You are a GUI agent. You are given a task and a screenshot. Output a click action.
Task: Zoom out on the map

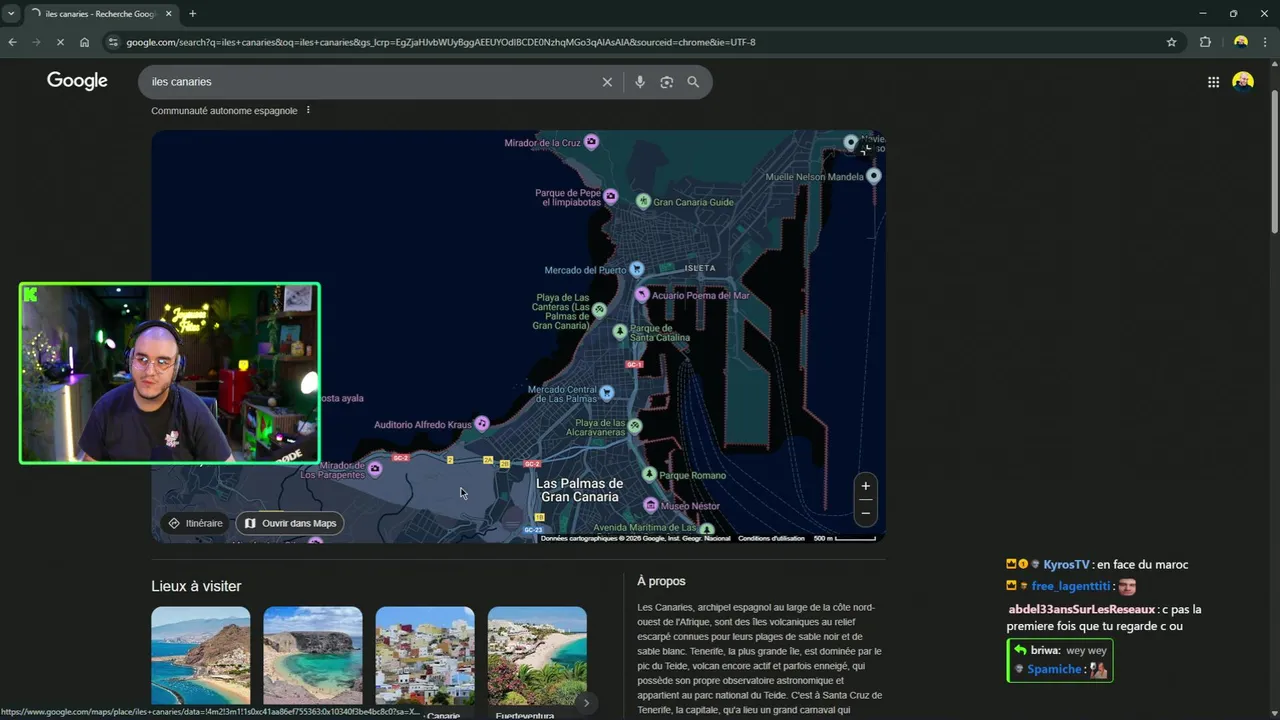pyautogui.click(x=866, y=513)
